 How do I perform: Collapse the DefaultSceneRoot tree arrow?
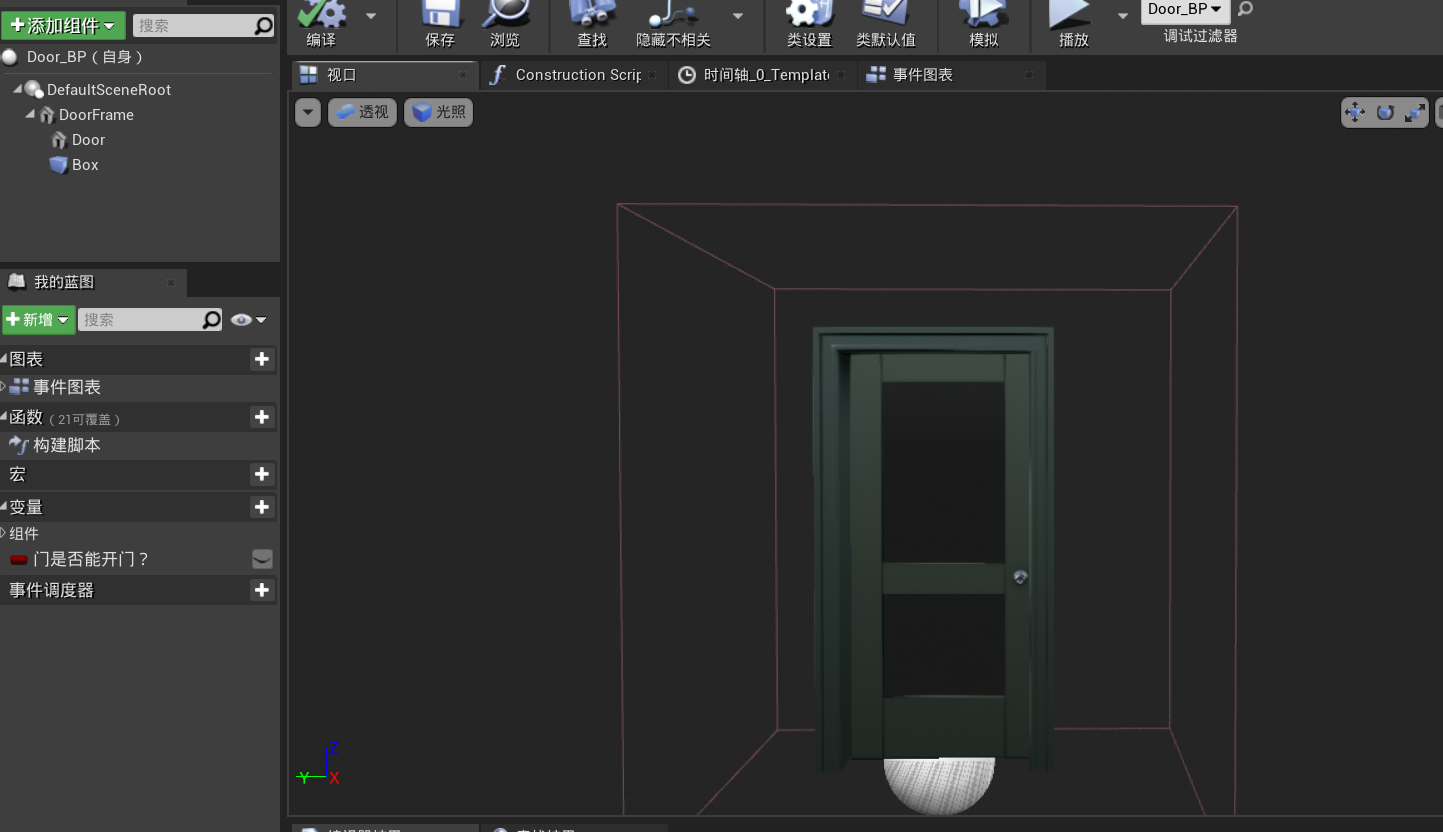coord(17,90)
